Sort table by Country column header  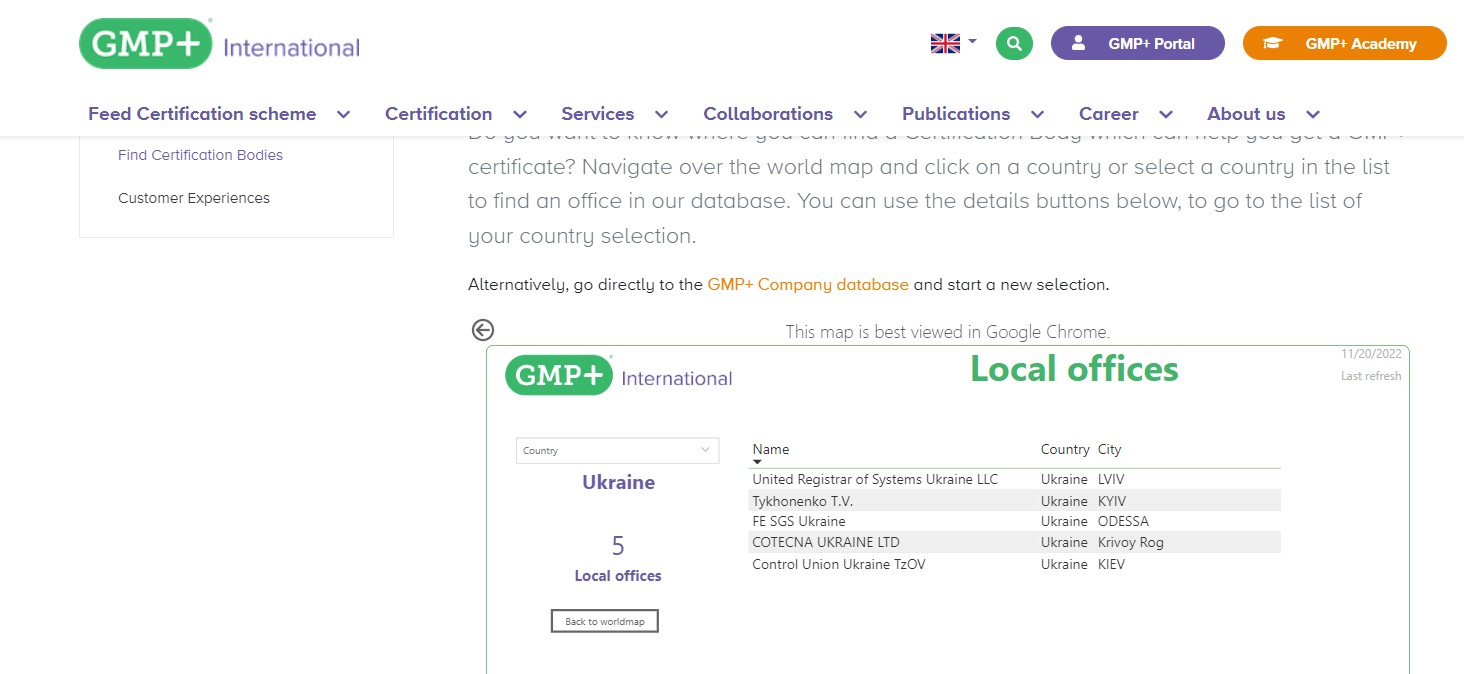[x=1065, y=450]
